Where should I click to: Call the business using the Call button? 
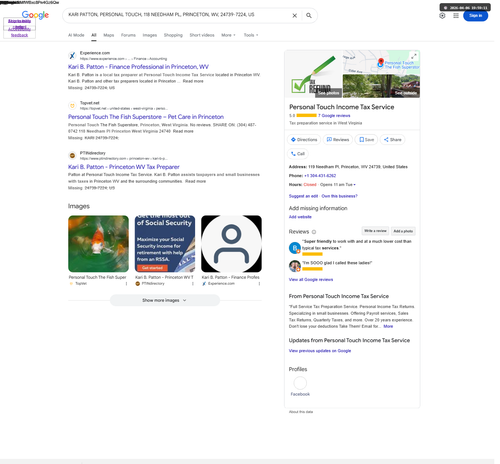click(298, 154)
